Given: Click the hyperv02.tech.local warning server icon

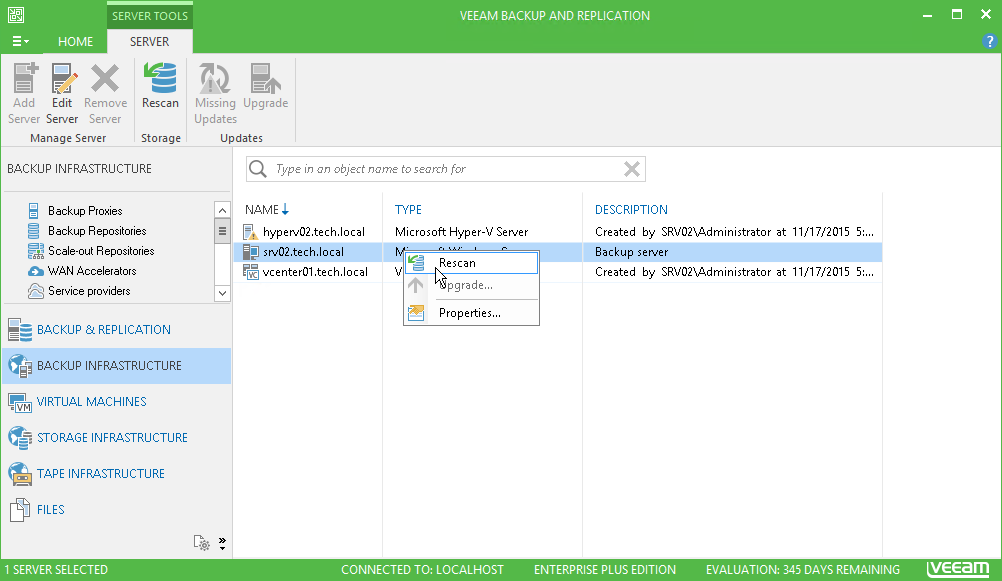Looking at the screenshot, I should [x=251, y=232].
